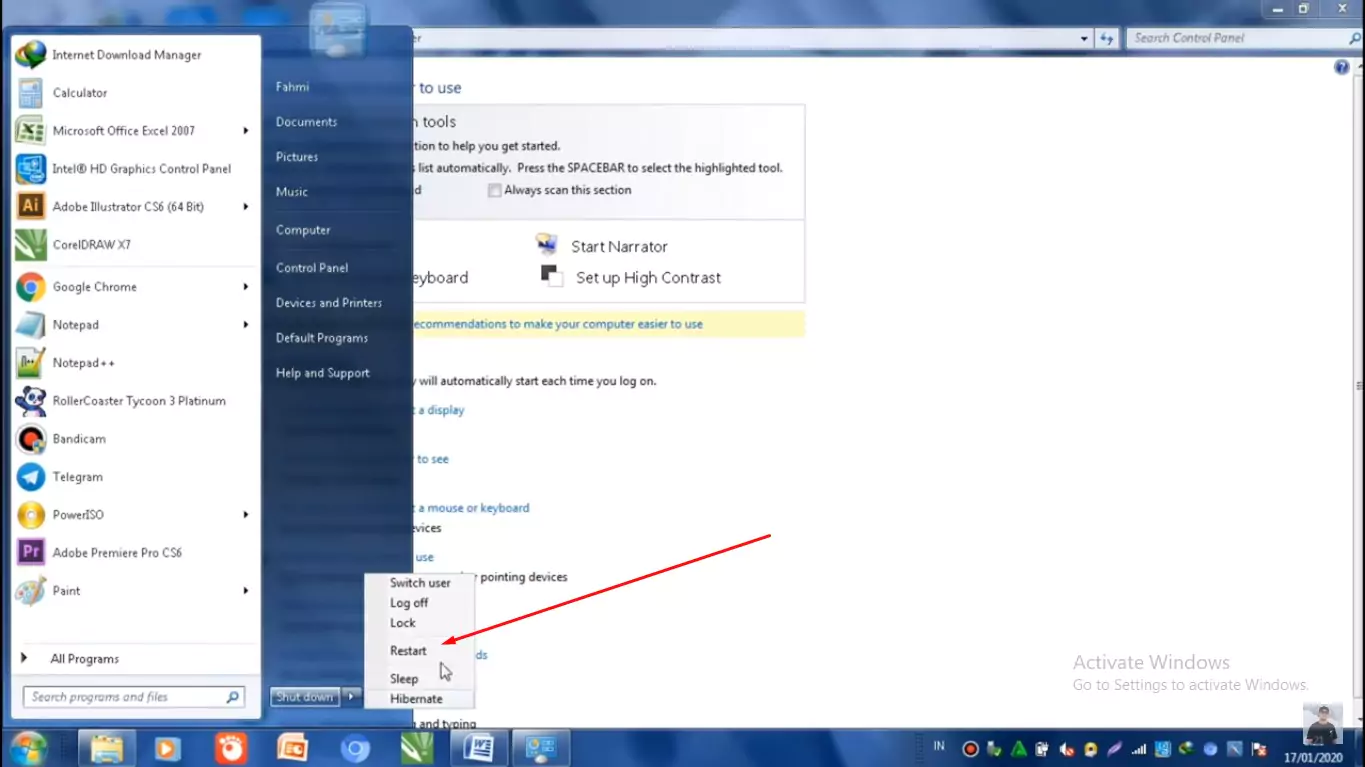Launch PowerISO from the Start menu
The width and height of the screenshot is (1365, 767).
(135, 515)
